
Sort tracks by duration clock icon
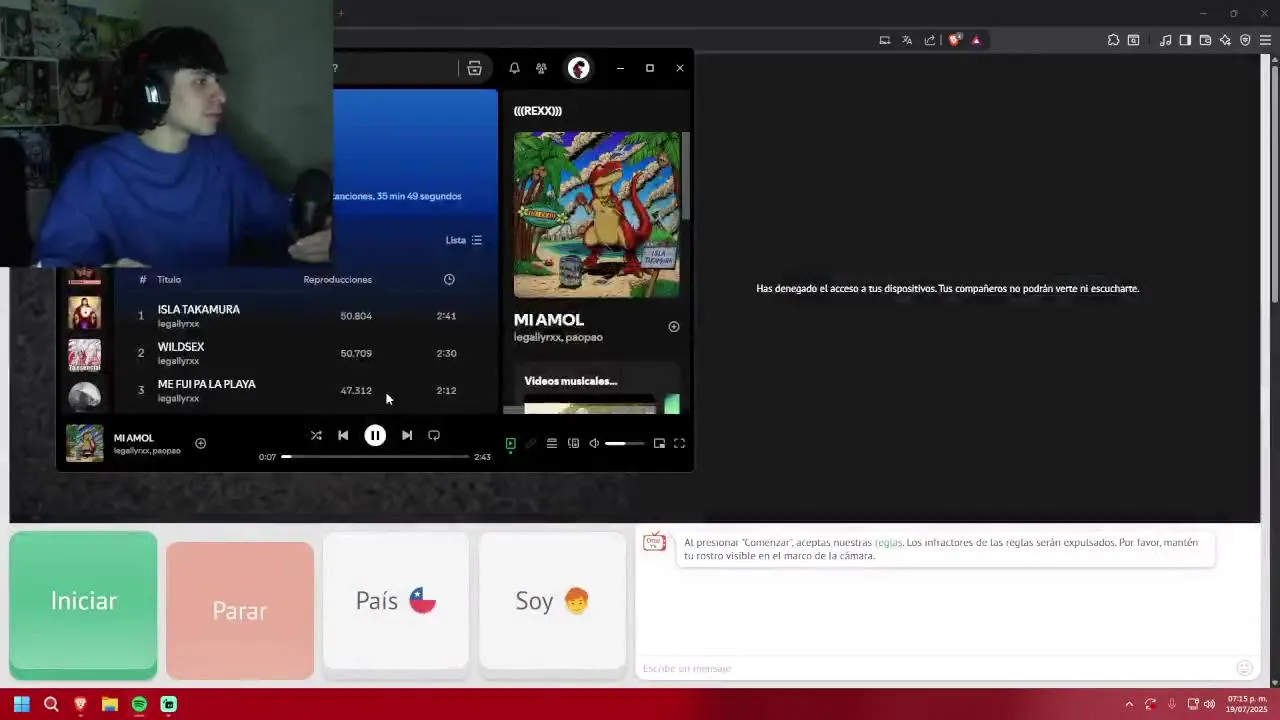pyautogui.click(x=449, y=279)
